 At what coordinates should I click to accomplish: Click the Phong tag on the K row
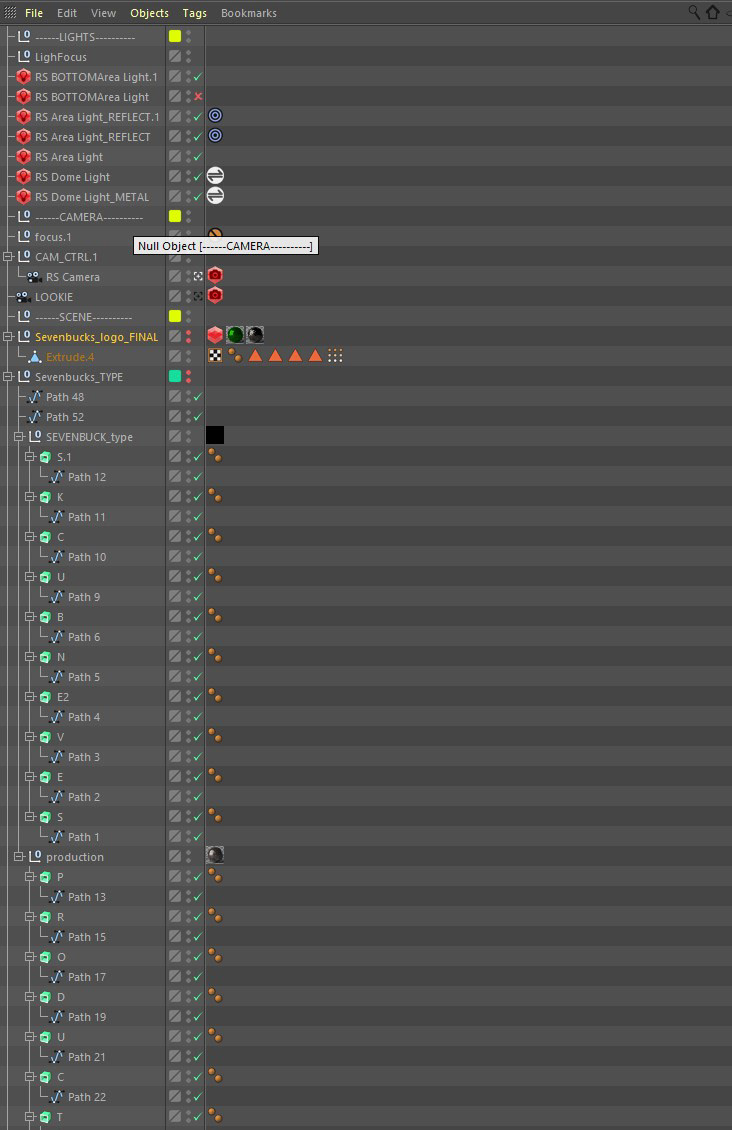pyautogui.click(x=215, y=495)
